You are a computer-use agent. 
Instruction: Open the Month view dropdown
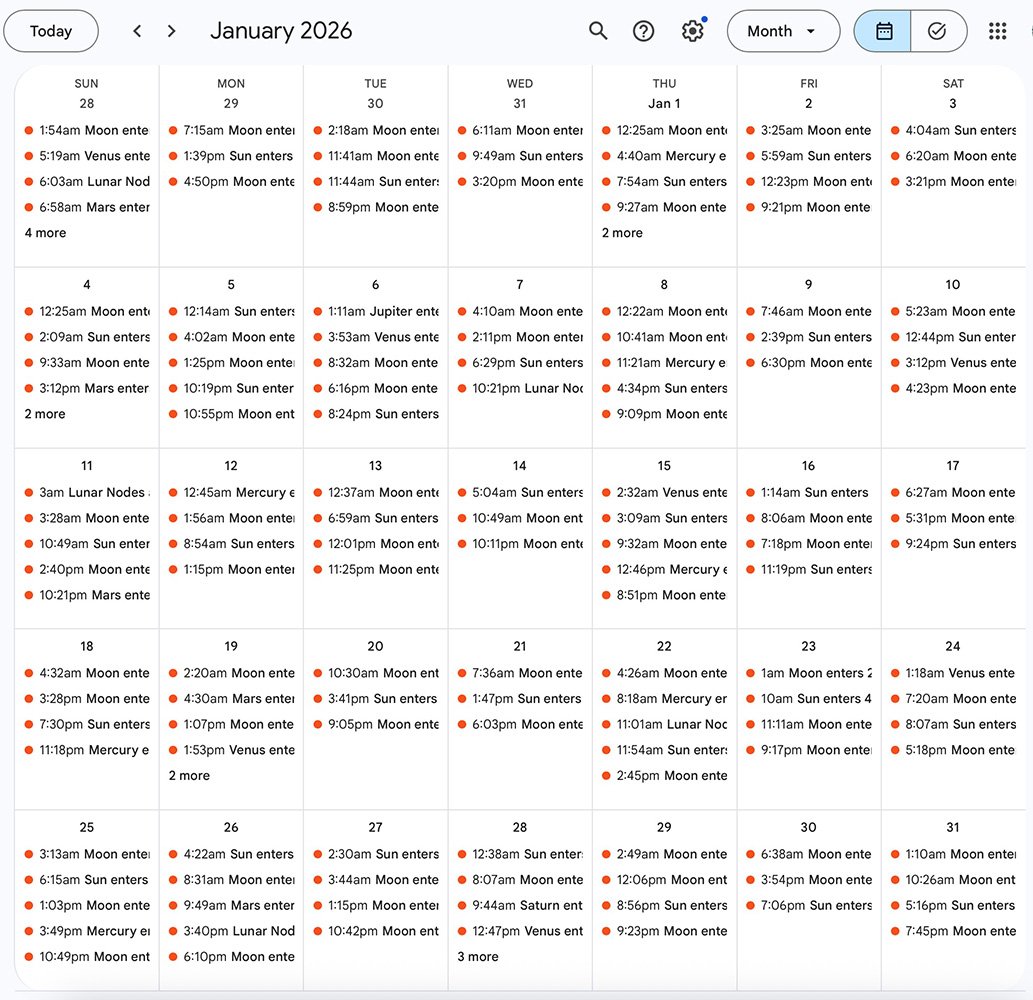click(x=783, y=31)
